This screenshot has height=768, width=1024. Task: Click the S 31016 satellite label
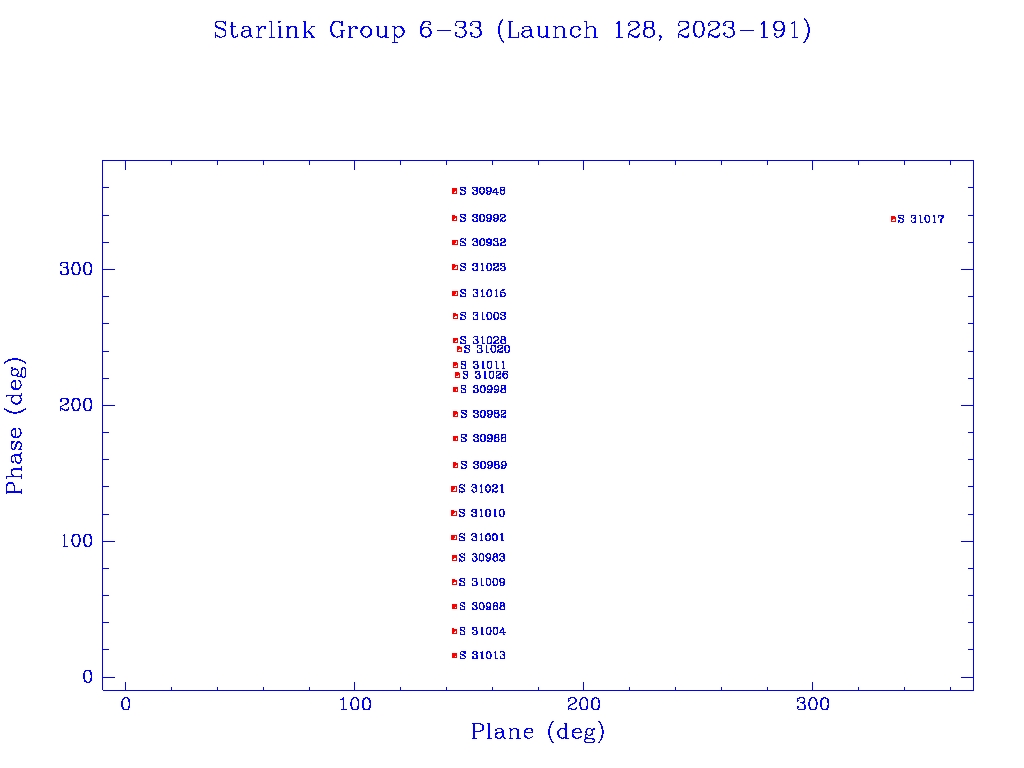point(483,293)
